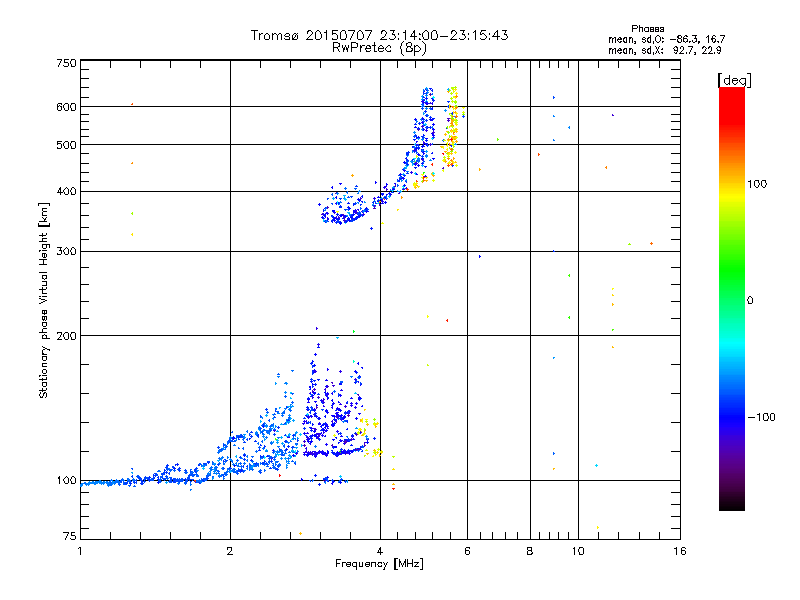Click the '[deg]' colorbar unit label
The width and height of the screenshot is (800, 600).
pos(734,80)
